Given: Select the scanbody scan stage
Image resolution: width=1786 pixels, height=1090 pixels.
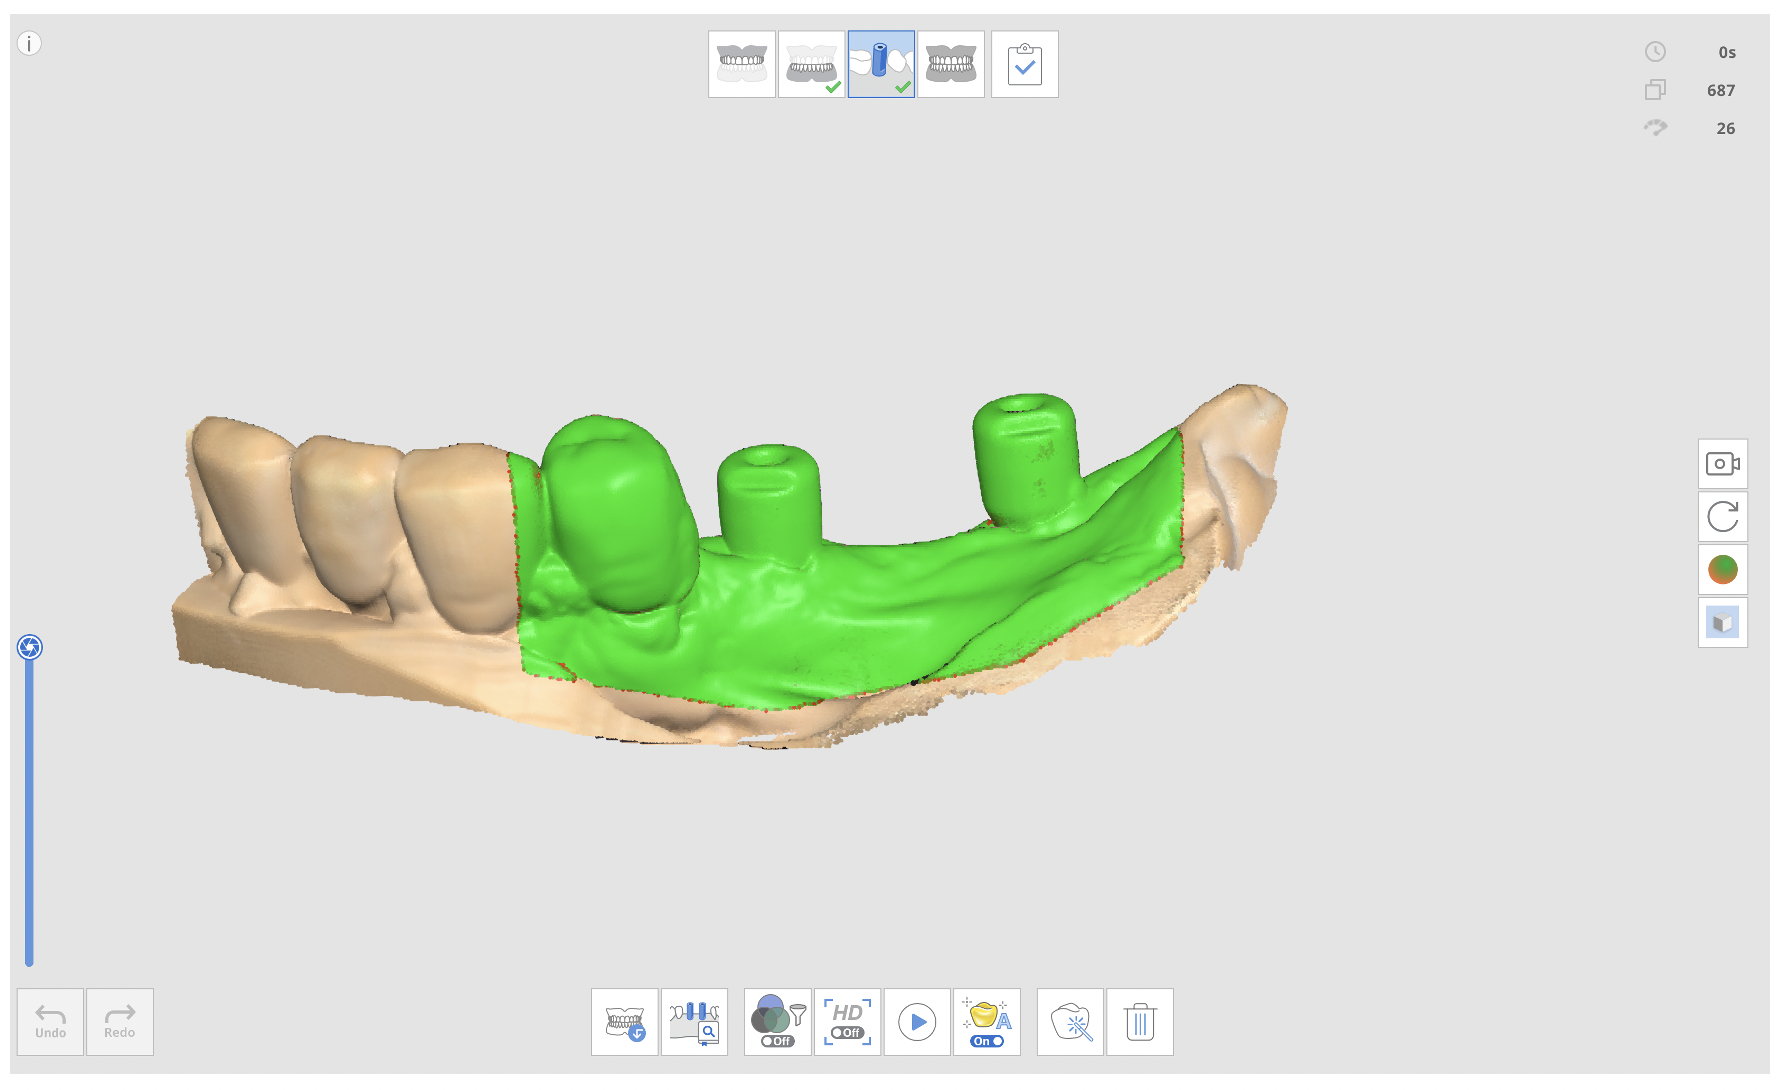Looking at the screenshot, I should click(x=881, y=64).
